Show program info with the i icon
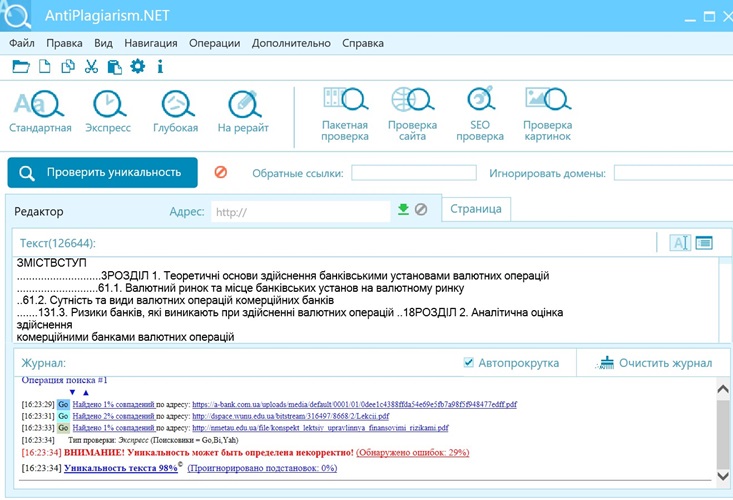Image resolution: width=733 pixels, height=500 pixels. pyautogui.click(x=160, y=66)
